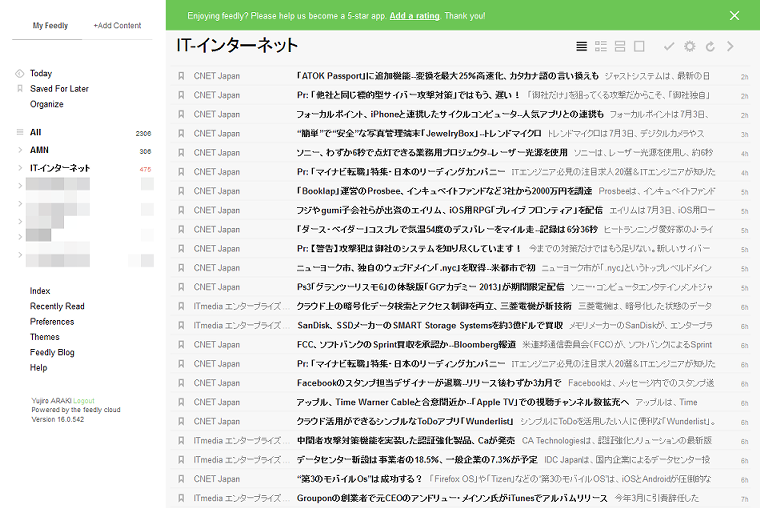760x508 pixels.
Task: Save ATOK Passport article for later
Action: click(x=181, y=76)
